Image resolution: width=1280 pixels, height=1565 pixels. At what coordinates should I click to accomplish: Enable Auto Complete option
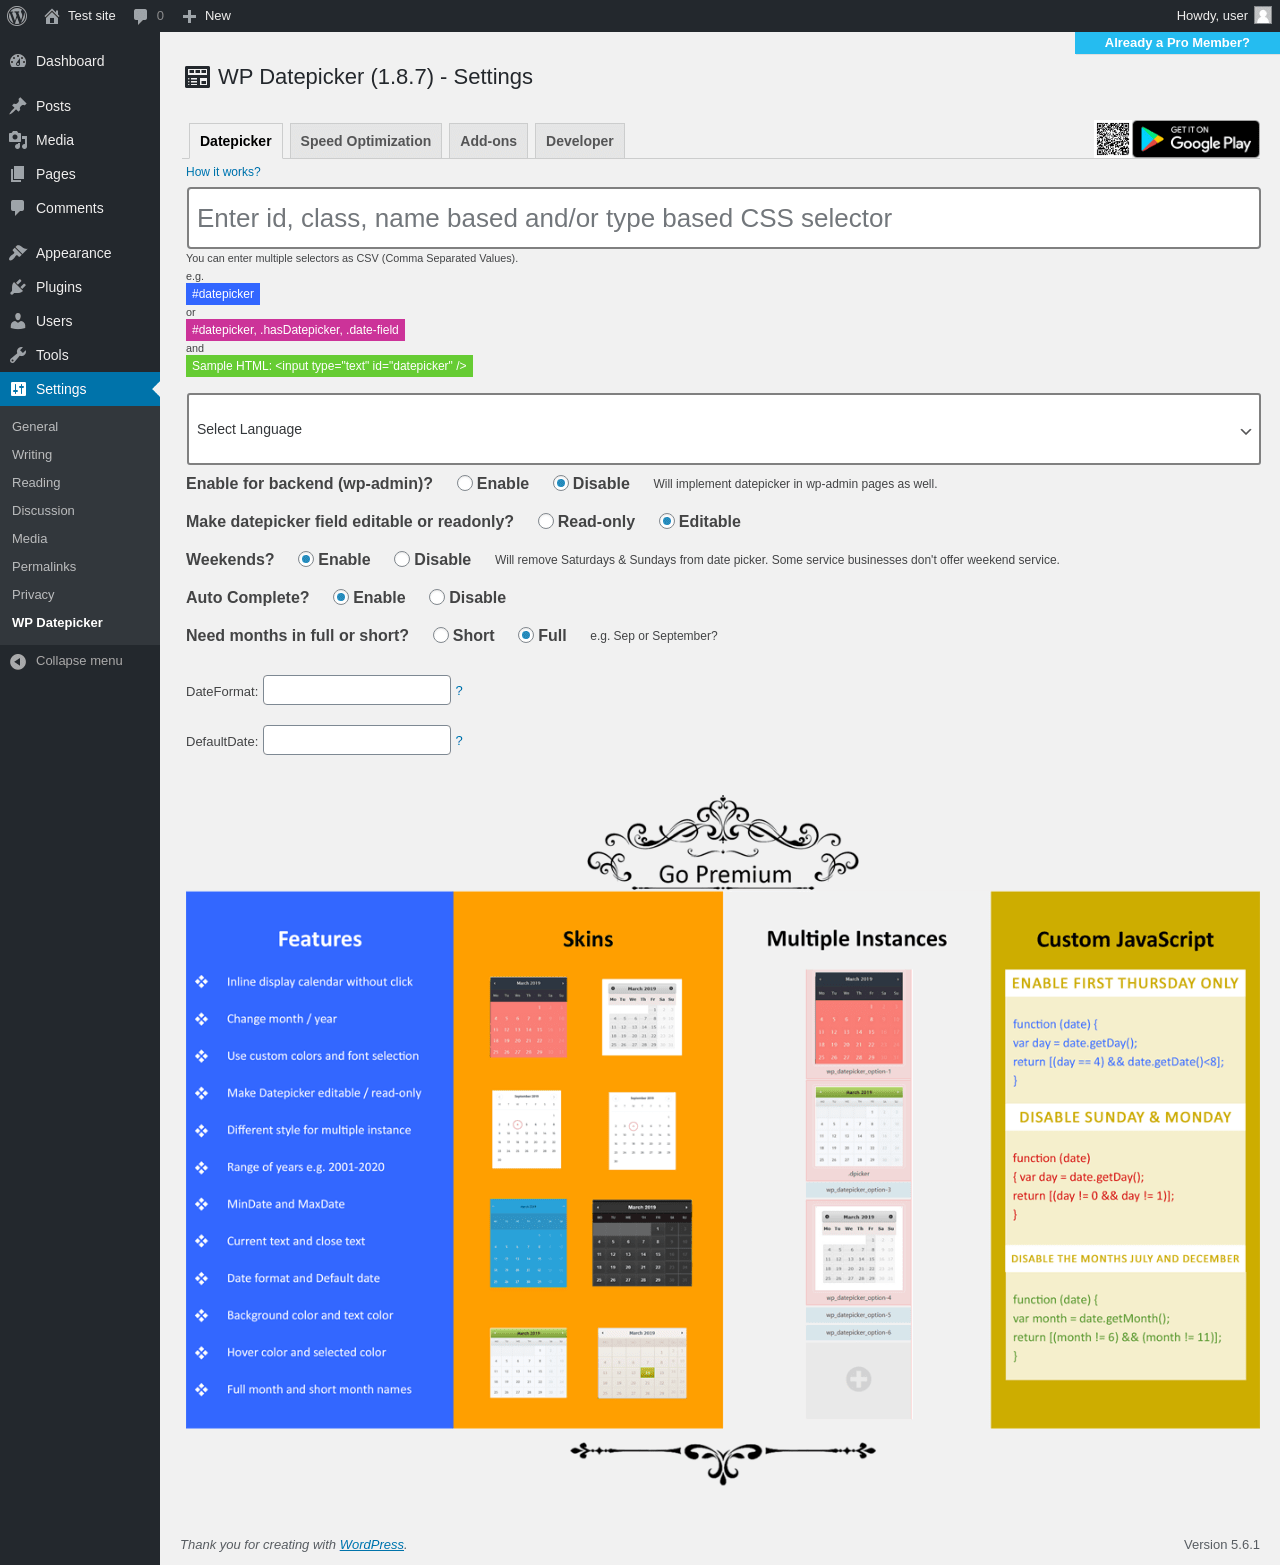(x=341, y=598)
